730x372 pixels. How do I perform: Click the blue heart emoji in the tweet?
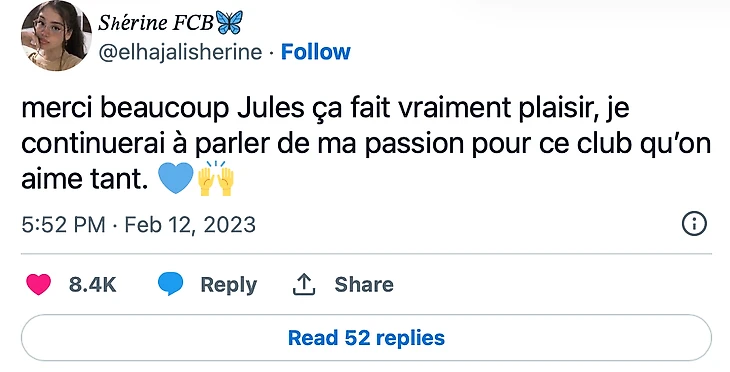click(176, 177)
